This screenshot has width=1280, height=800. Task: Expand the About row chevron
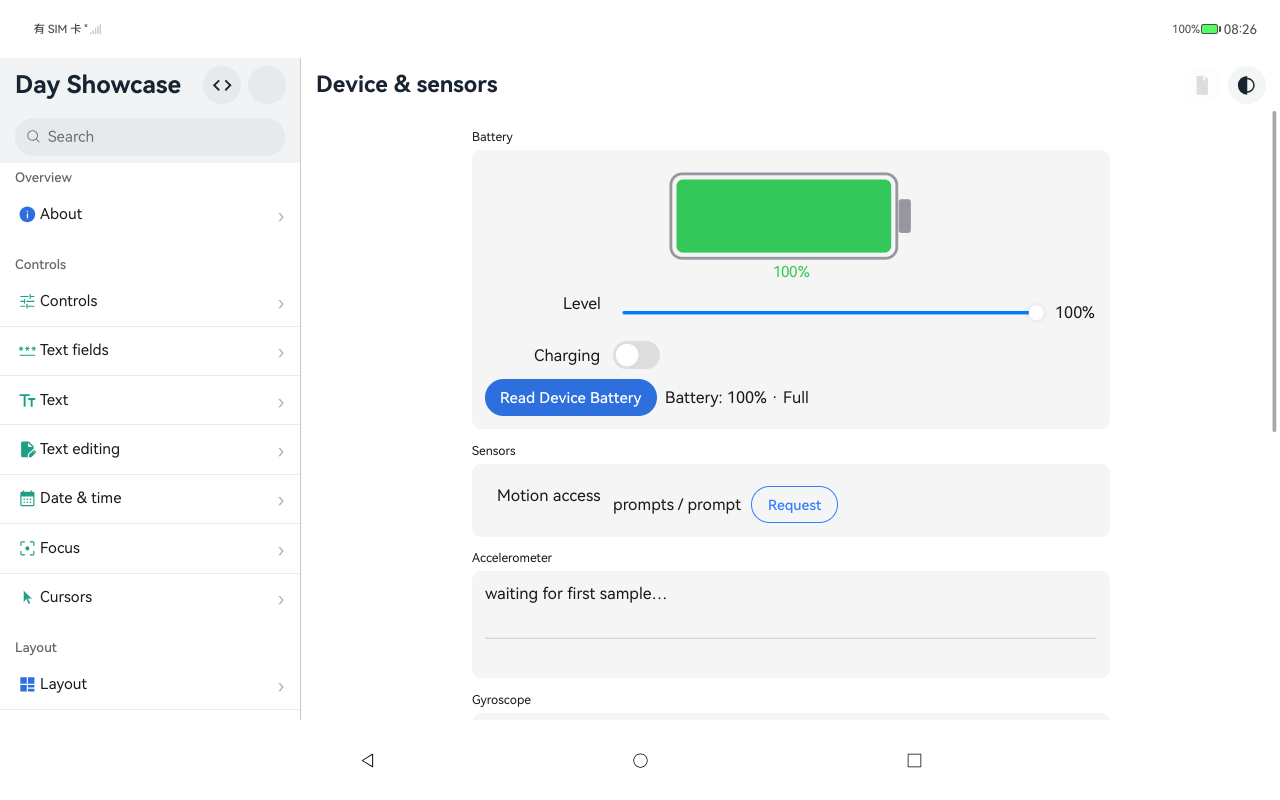281,216
